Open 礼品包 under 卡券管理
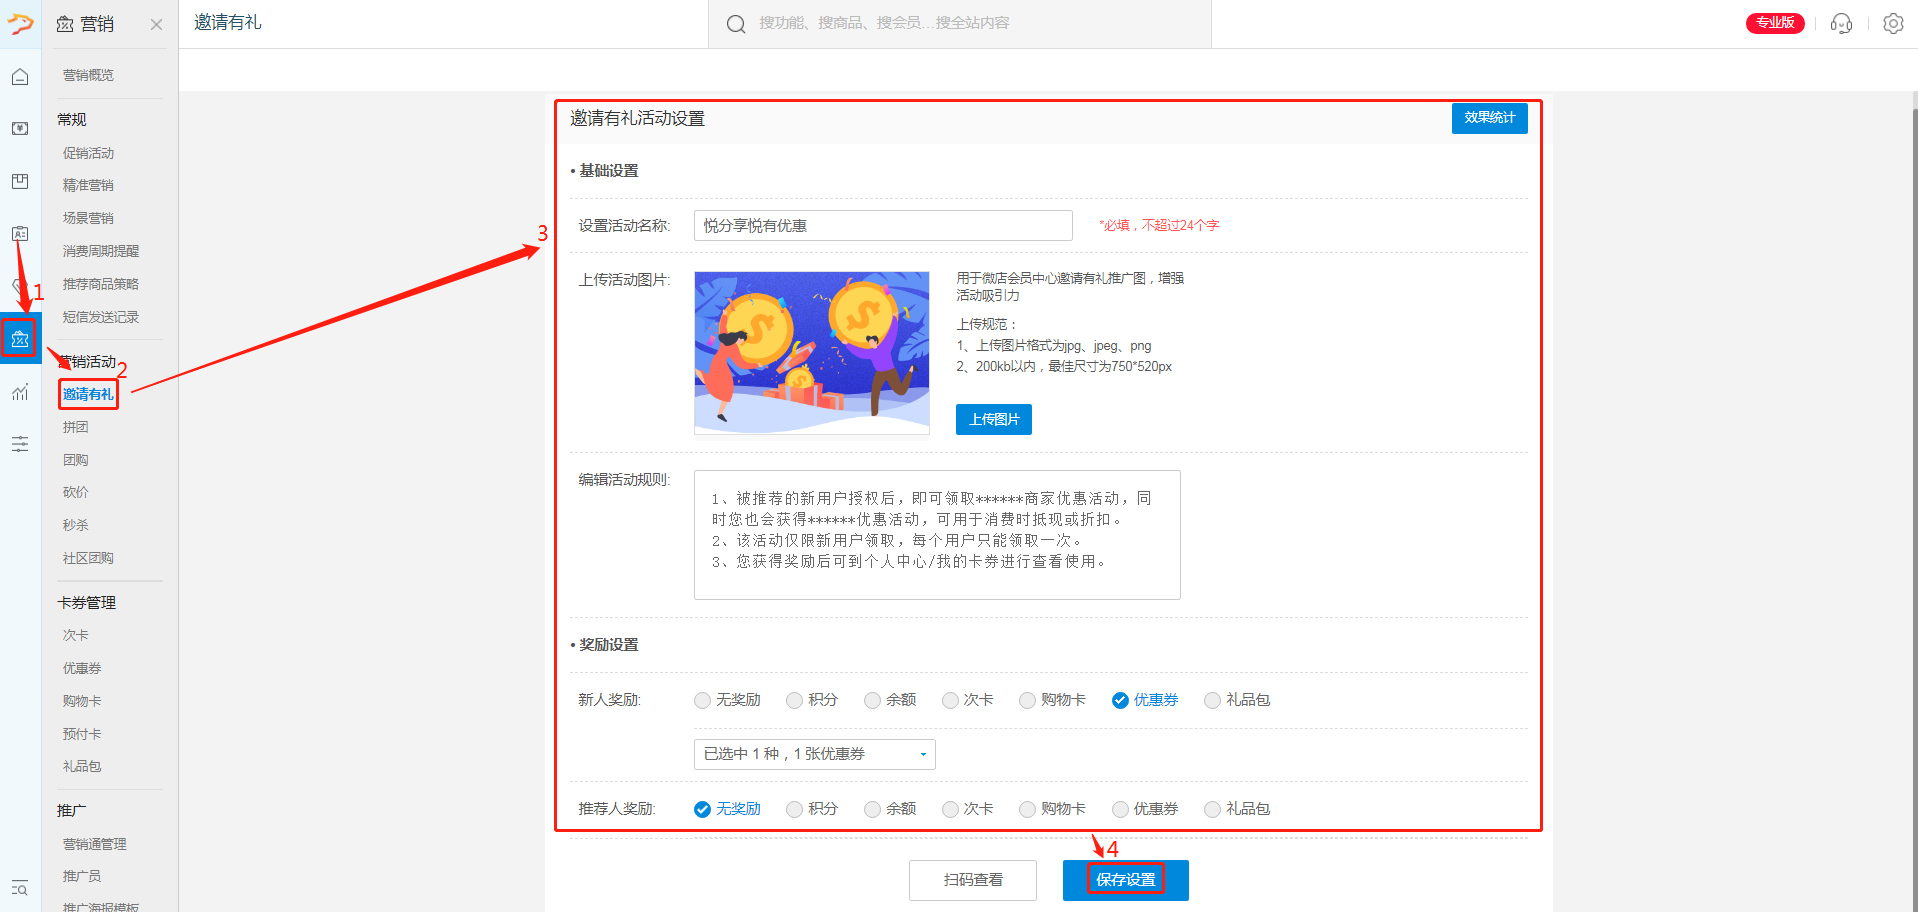Screen dimensions: 1918x912 click(x=82, y=766)
